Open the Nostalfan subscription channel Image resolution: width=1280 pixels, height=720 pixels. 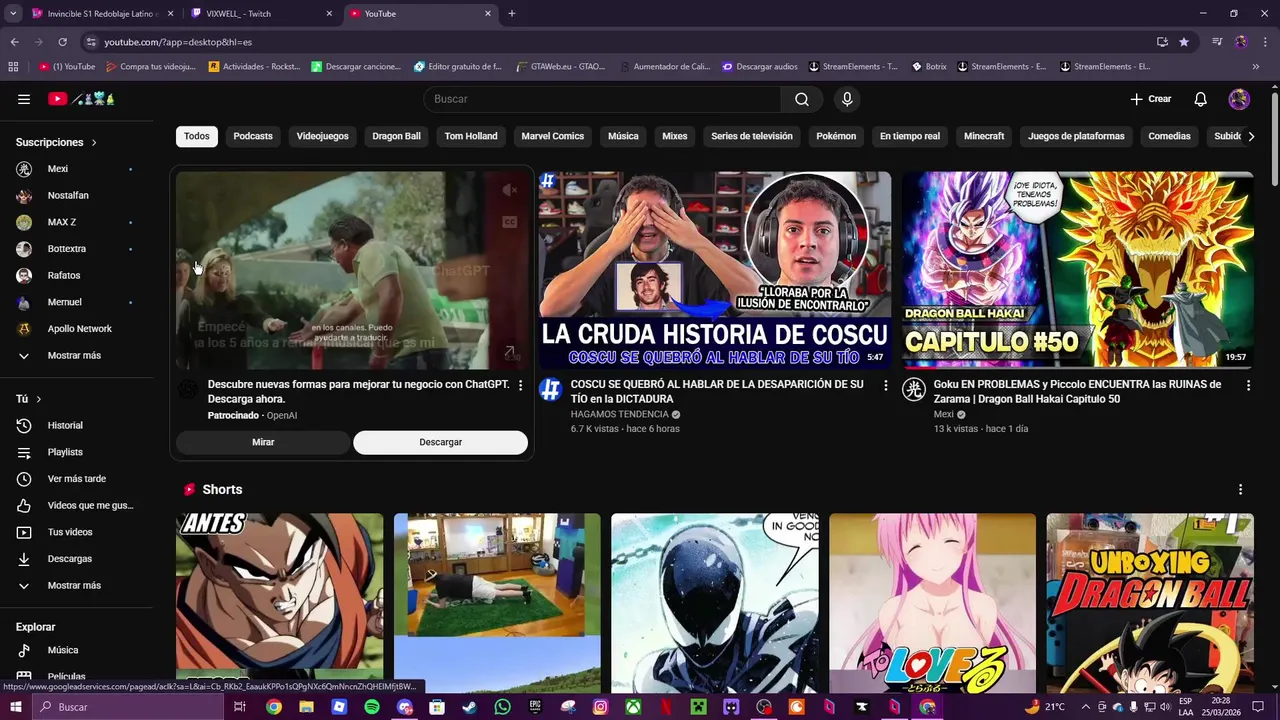75,196
